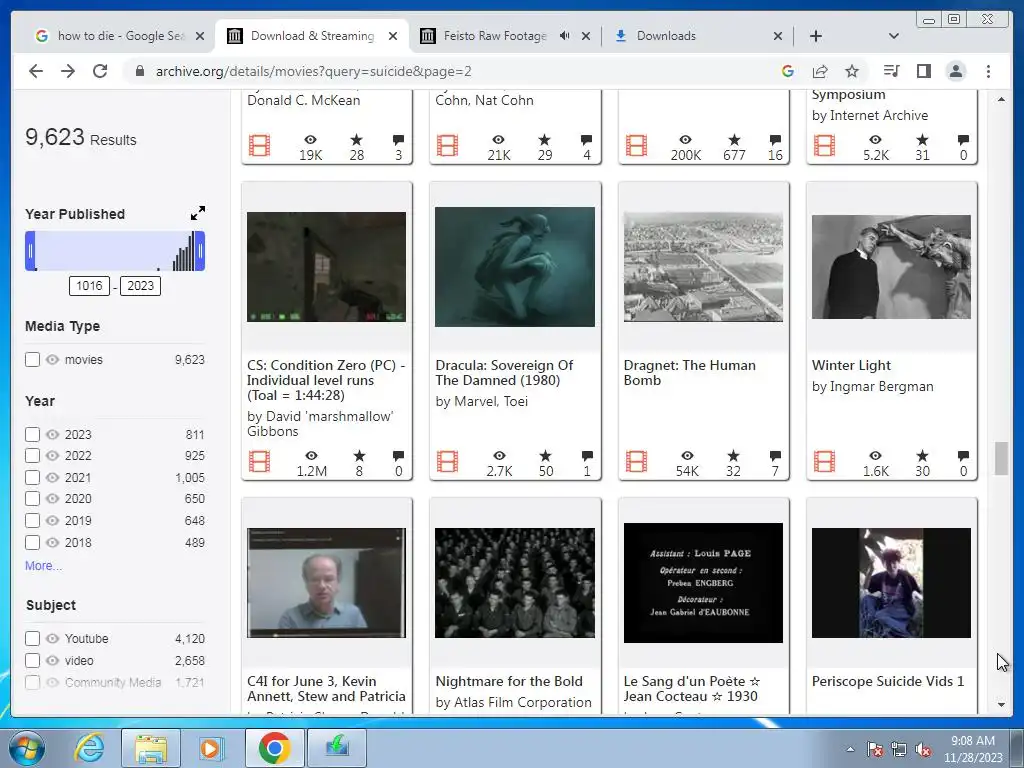
Task: Open Dracula: Sovereign Of The Damned title
Action: [504, 373]
